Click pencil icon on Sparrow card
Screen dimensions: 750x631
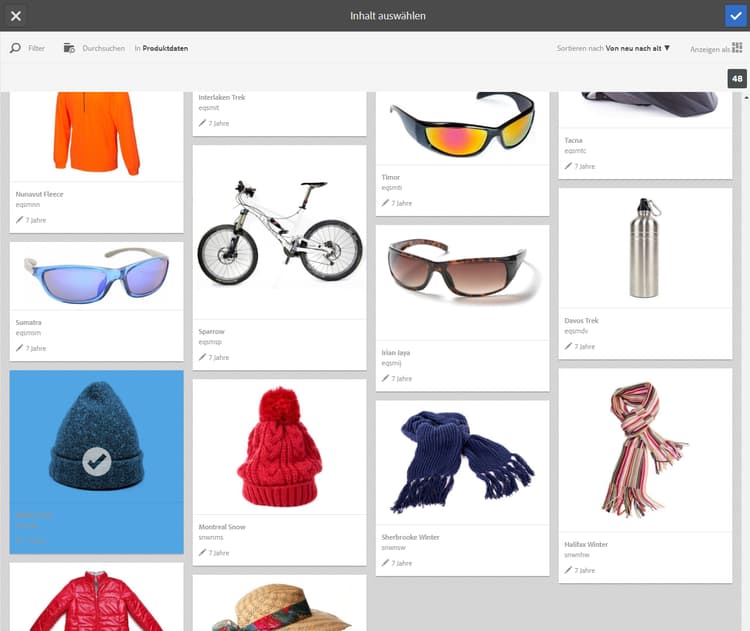202,357
